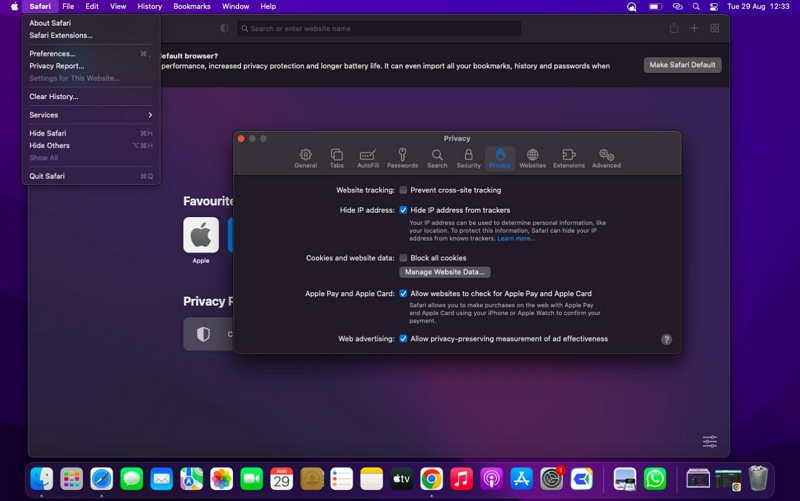Switch to the Search preferences pane
This screenshot has width=800, height=501.
(x=437, y=159)
